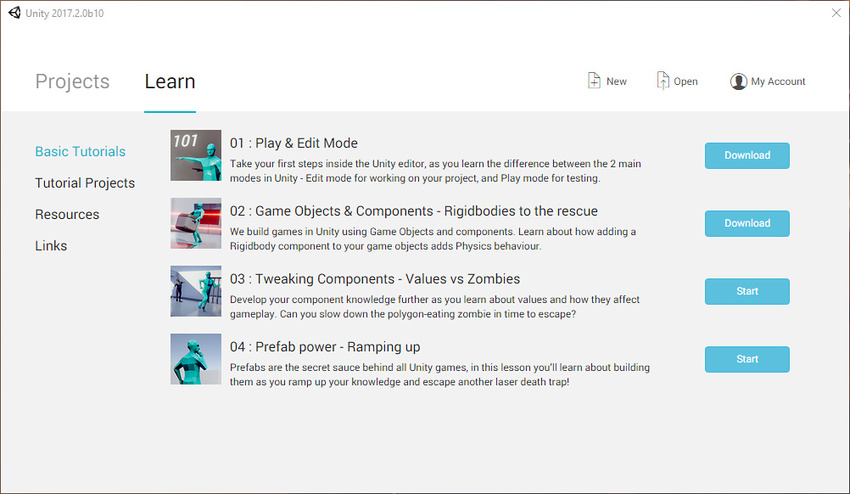The width and height of the screenshot is (850, 494).
Task: Click the Open project file icon
Action: point(663,81)
